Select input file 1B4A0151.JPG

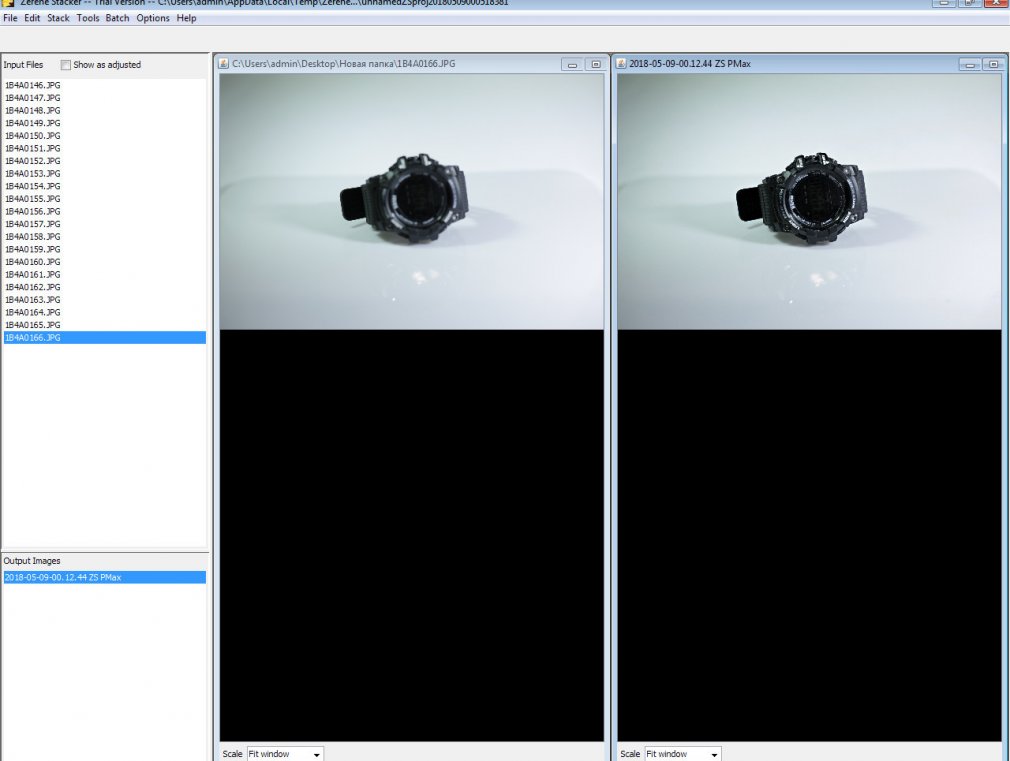pos(104,148)
